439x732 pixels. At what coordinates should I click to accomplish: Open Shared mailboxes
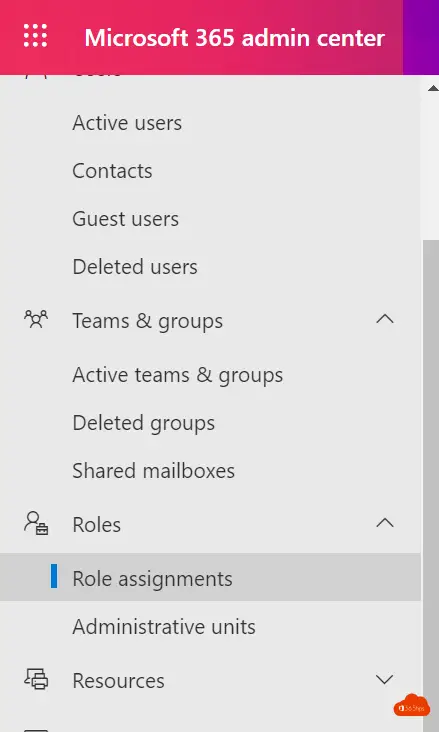click(x=154, y=471)
